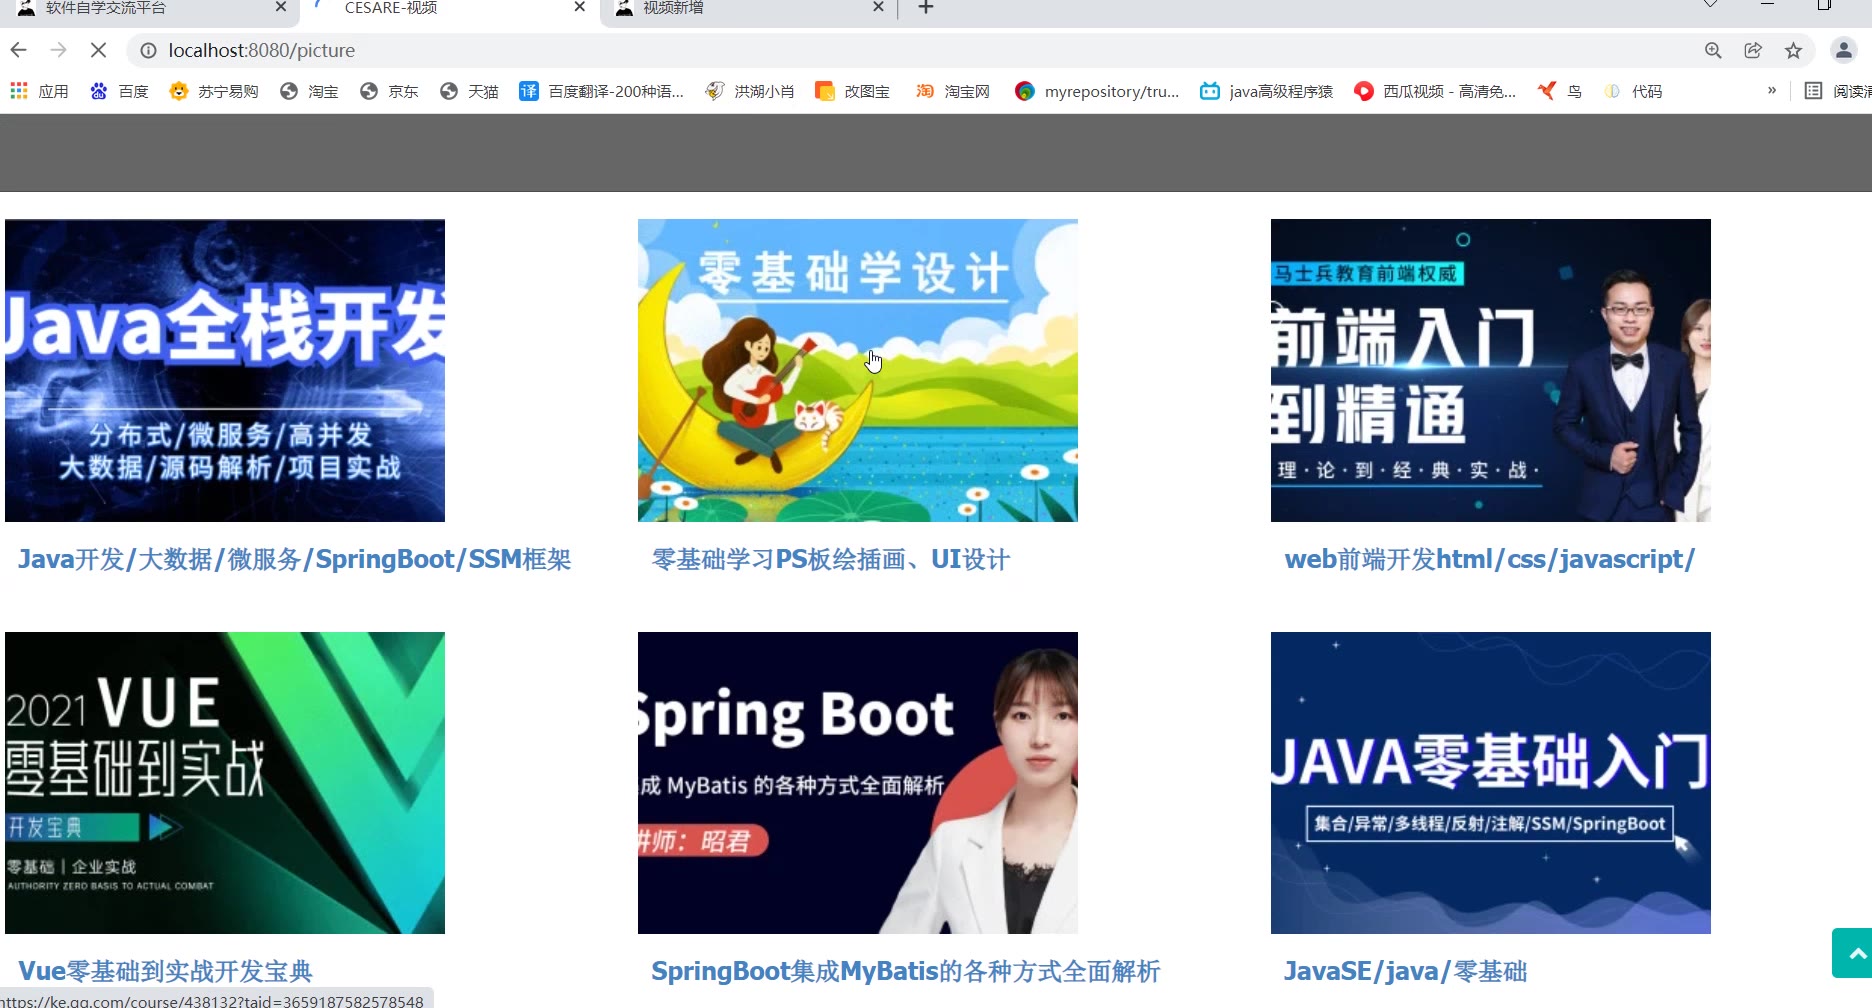Open the JAVA零基础入门 course thumbnail
Viewport: 1872px width, 1008px height.
pyautogui.click(x=1491, y=783)
